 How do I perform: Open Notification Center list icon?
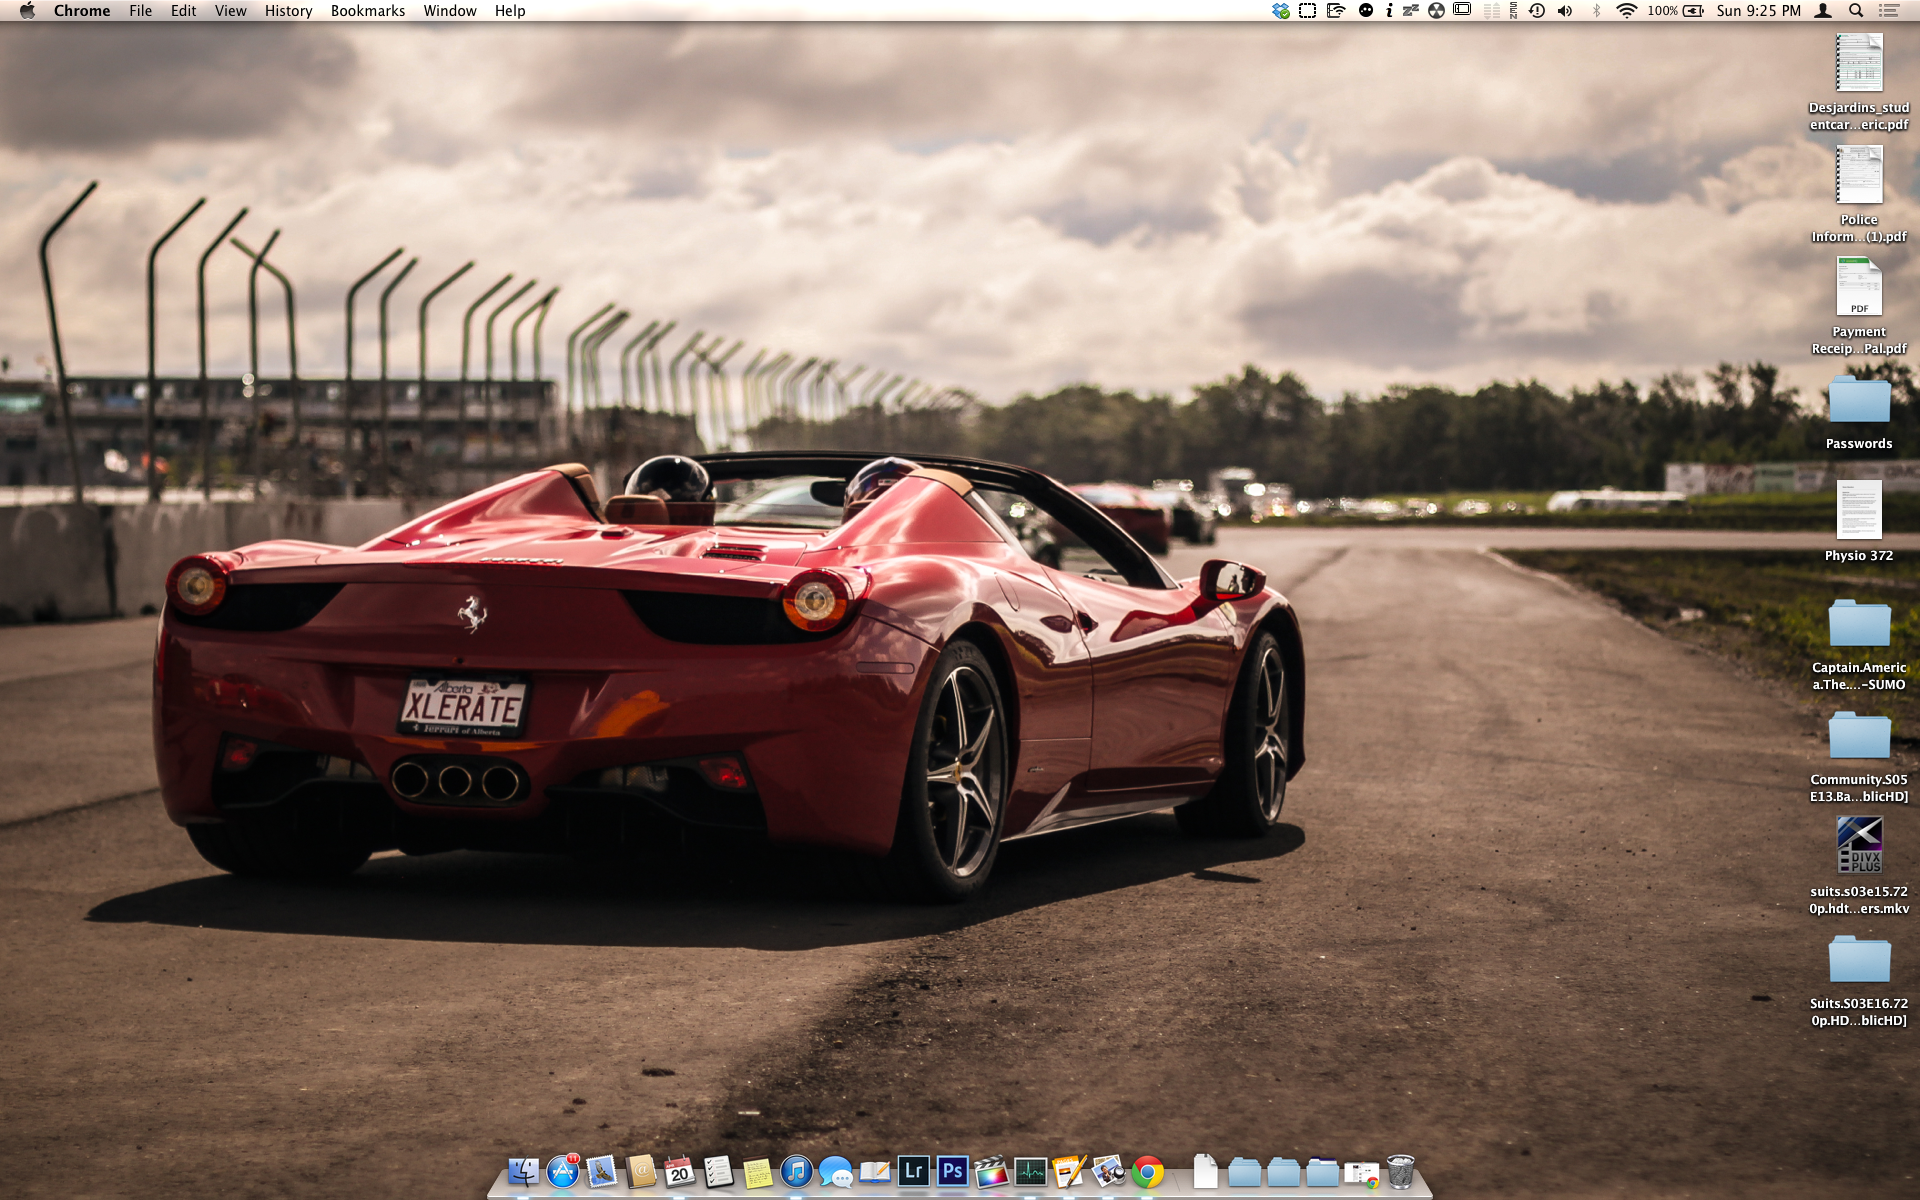point(1889,11)
